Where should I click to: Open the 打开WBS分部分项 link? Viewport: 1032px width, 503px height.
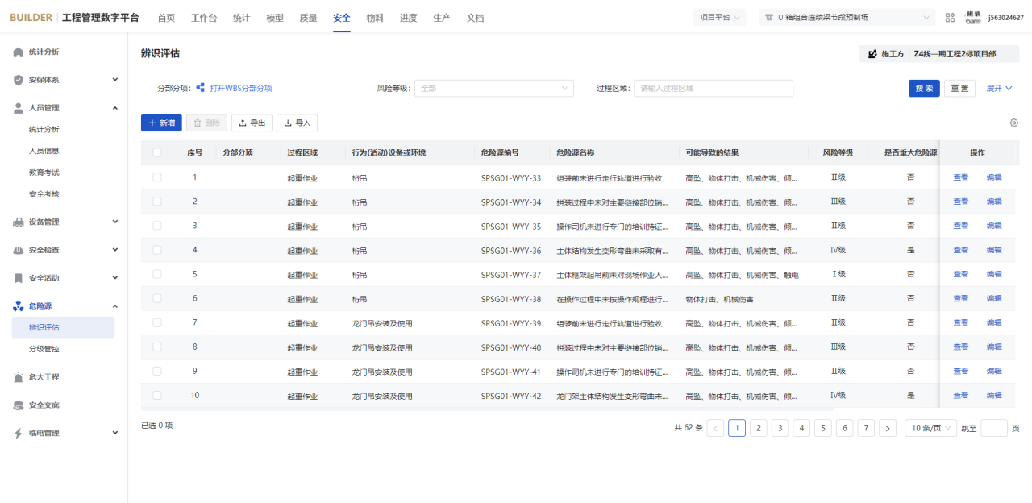[x=241, y=88]
